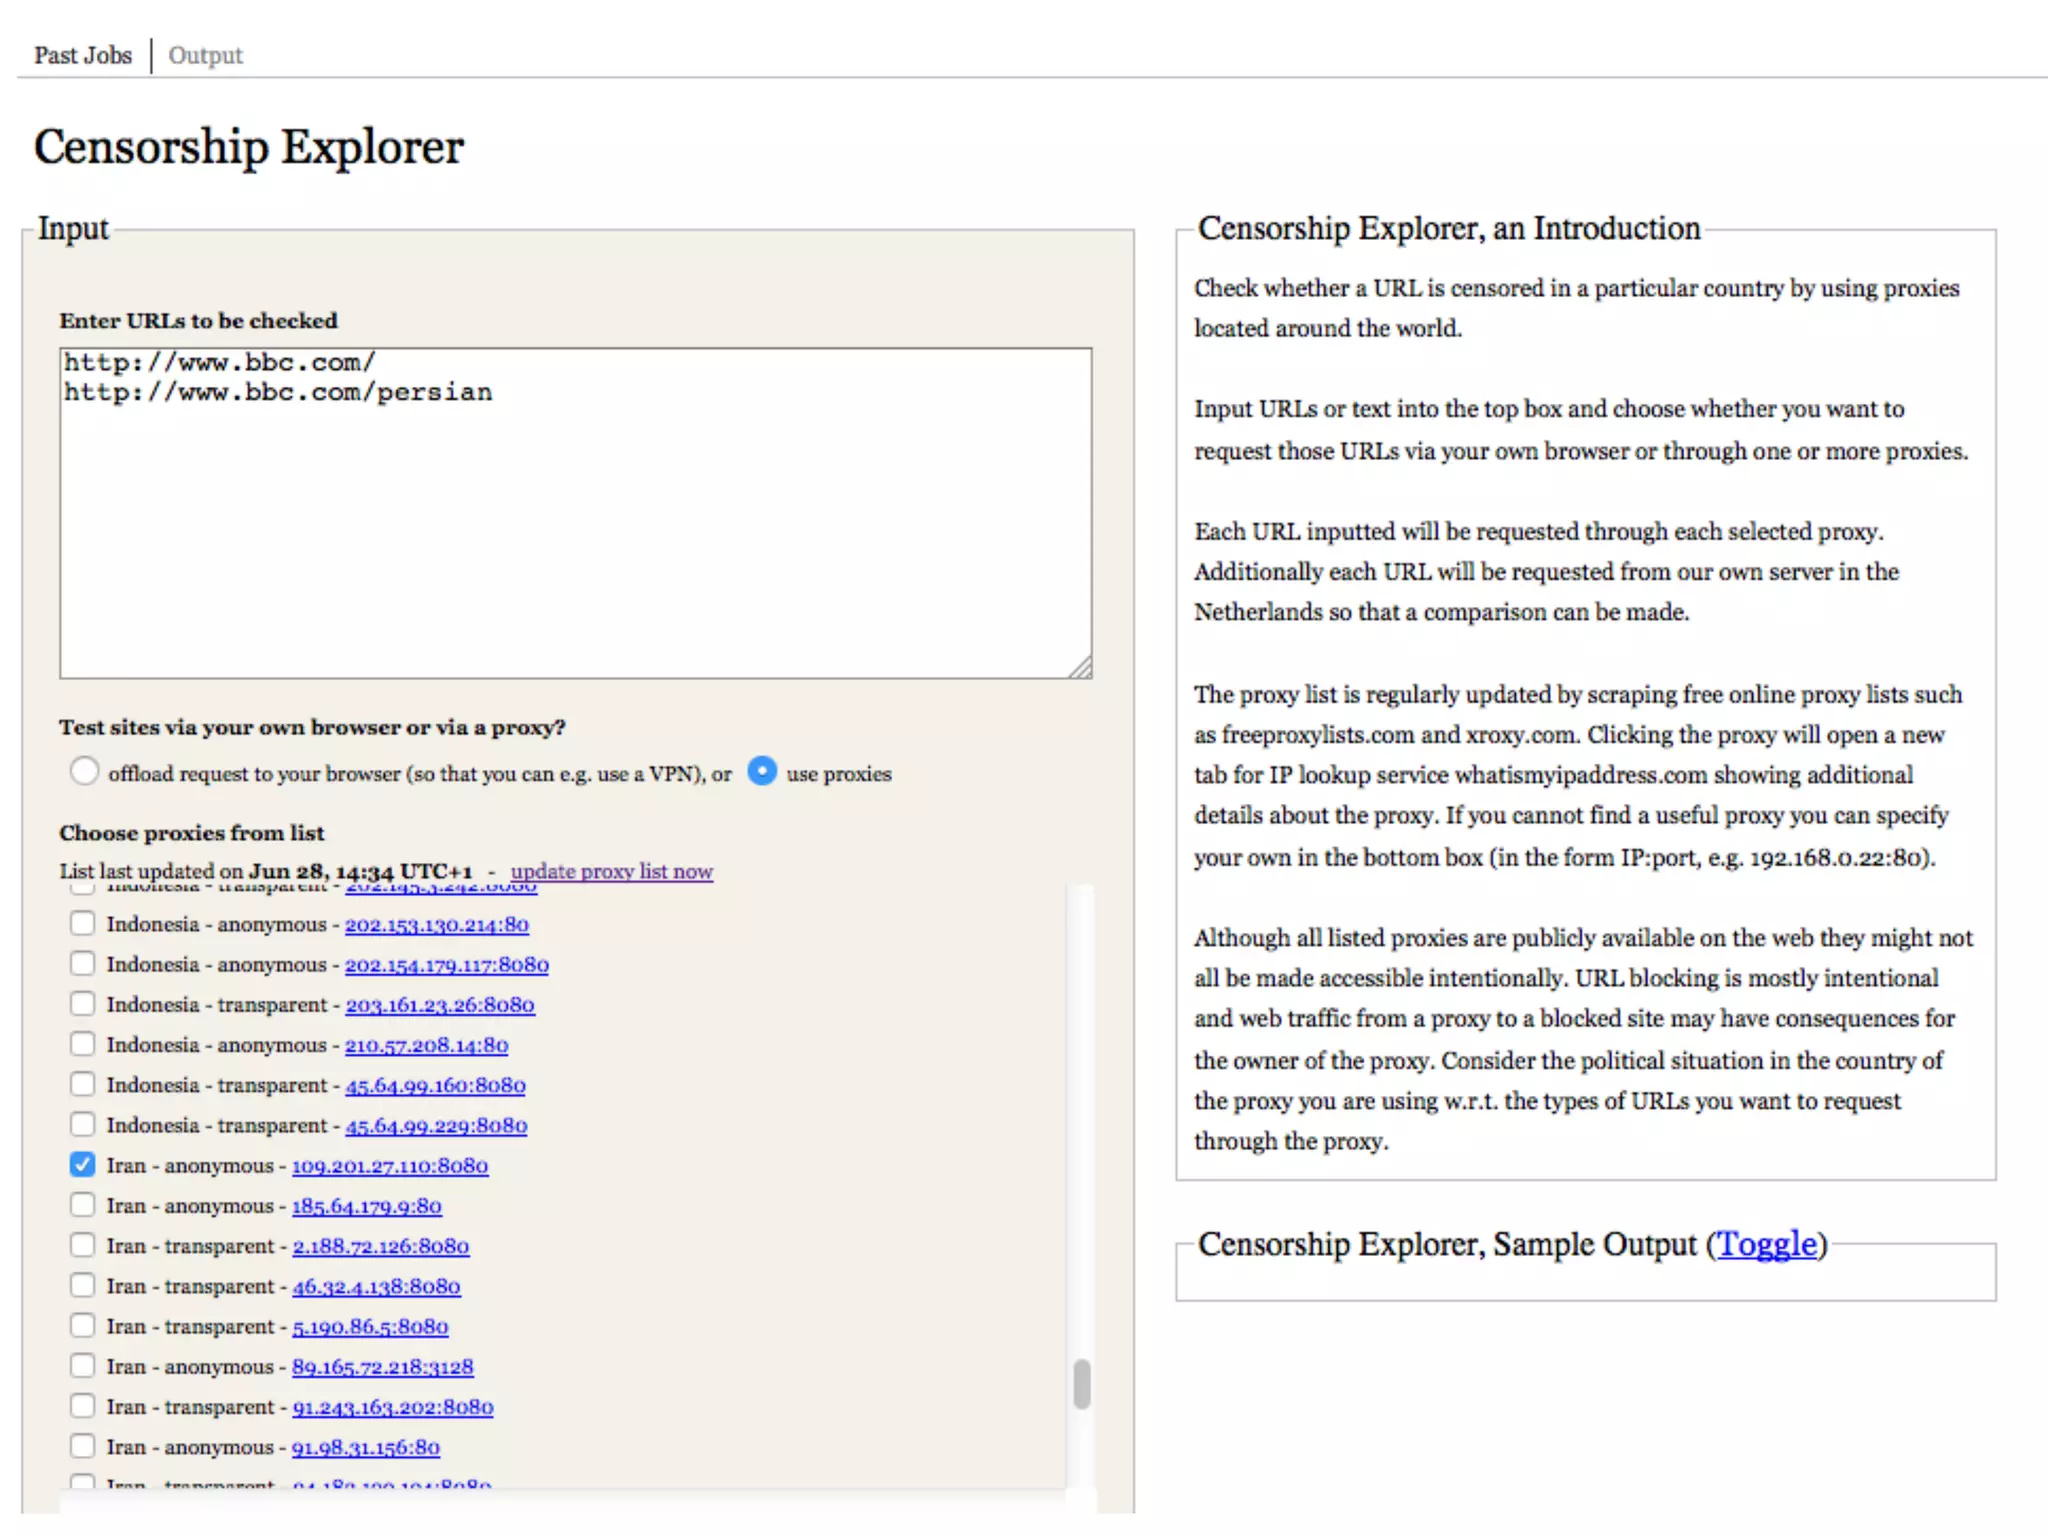Check Iran transparent proxy 2.188.72.126:8080
The image size is (2048, 1536).
(x=83, y=1245)
